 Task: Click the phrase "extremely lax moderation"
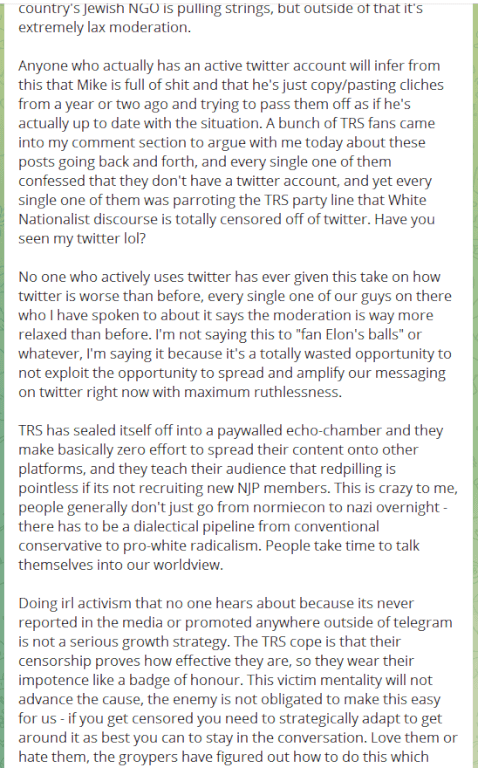103,27
